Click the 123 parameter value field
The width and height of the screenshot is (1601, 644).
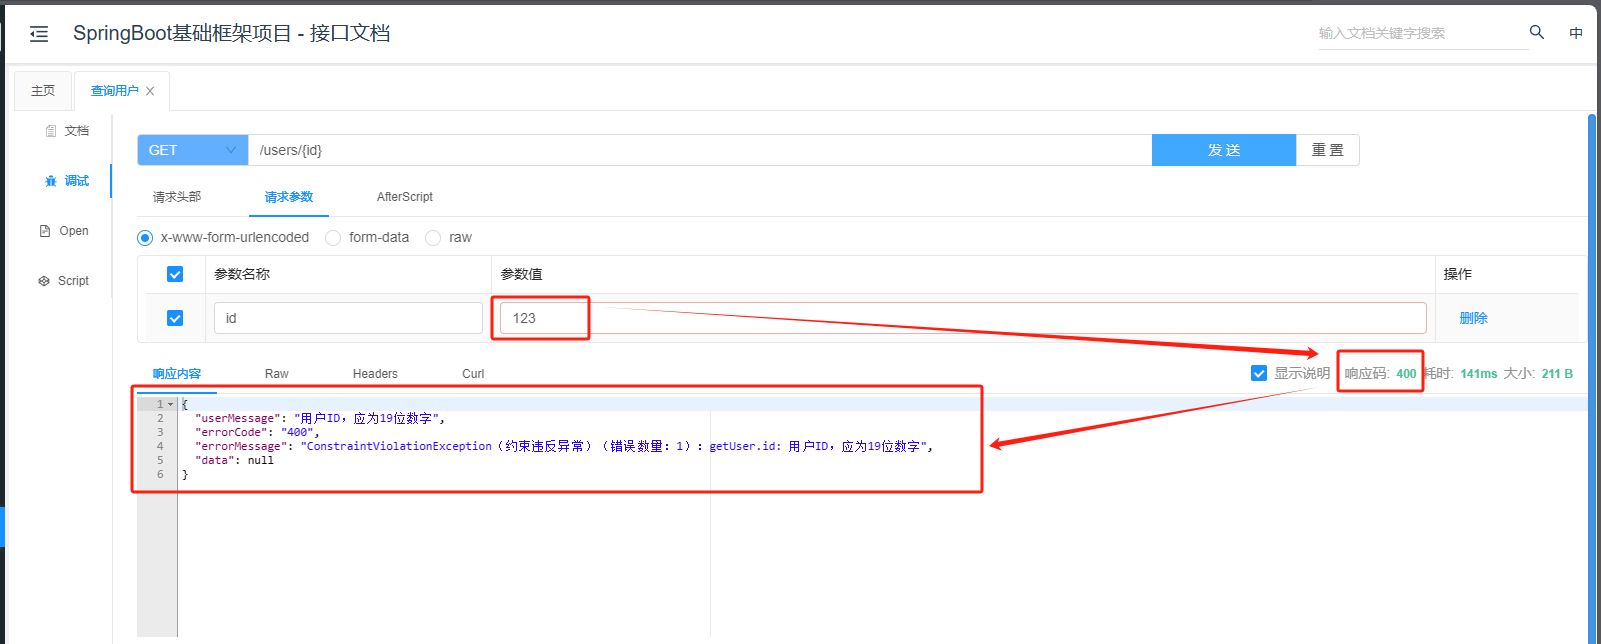(963, 318)
